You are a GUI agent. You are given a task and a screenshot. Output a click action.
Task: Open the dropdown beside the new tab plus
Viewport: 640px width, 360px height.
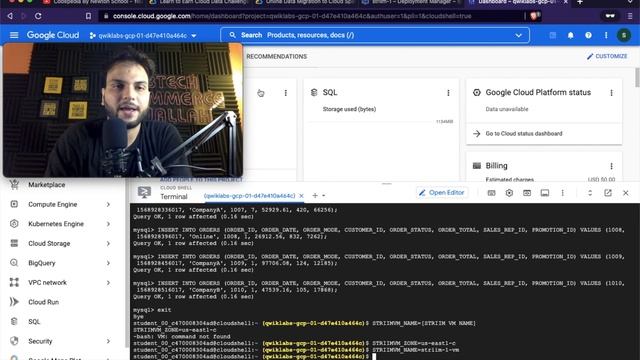point(324,196)
